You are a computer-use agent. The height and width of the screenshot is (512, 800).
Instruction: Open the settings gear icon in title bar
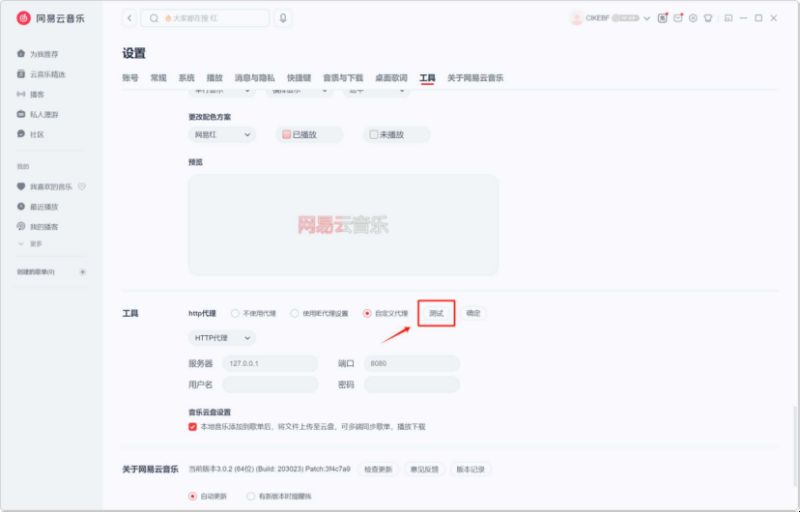click(693, 18)
